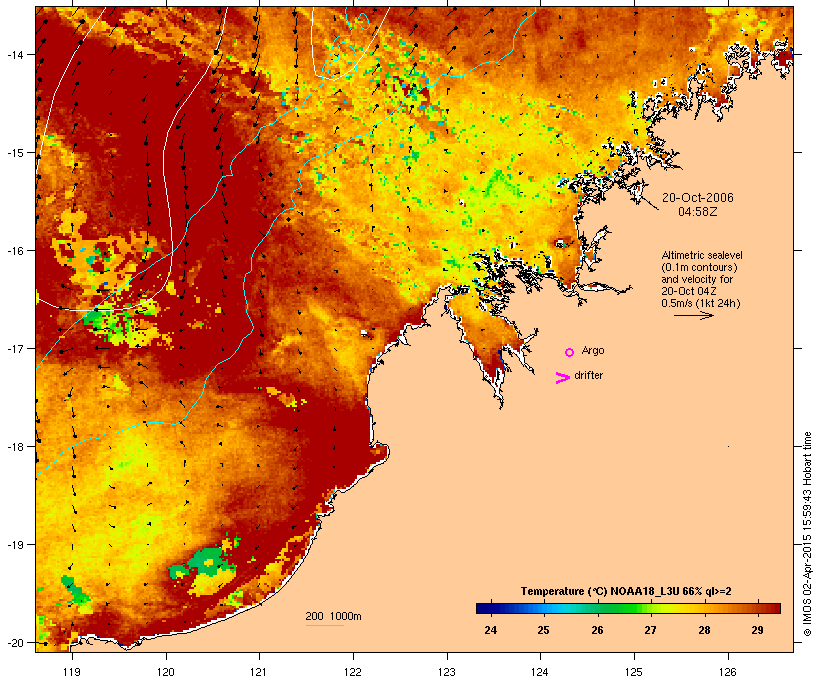
Task: Click the longitude label 126
Action: point(727,672)
